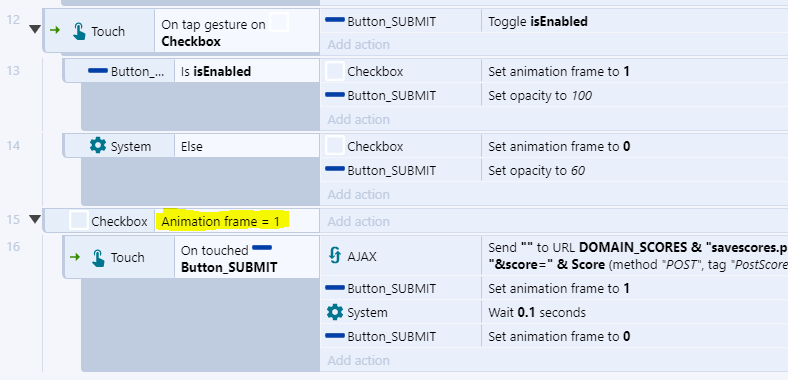Screen dimensions: 788x380
Task: Click the Checkbox icon in tap gesture condition
Action: 279,23
